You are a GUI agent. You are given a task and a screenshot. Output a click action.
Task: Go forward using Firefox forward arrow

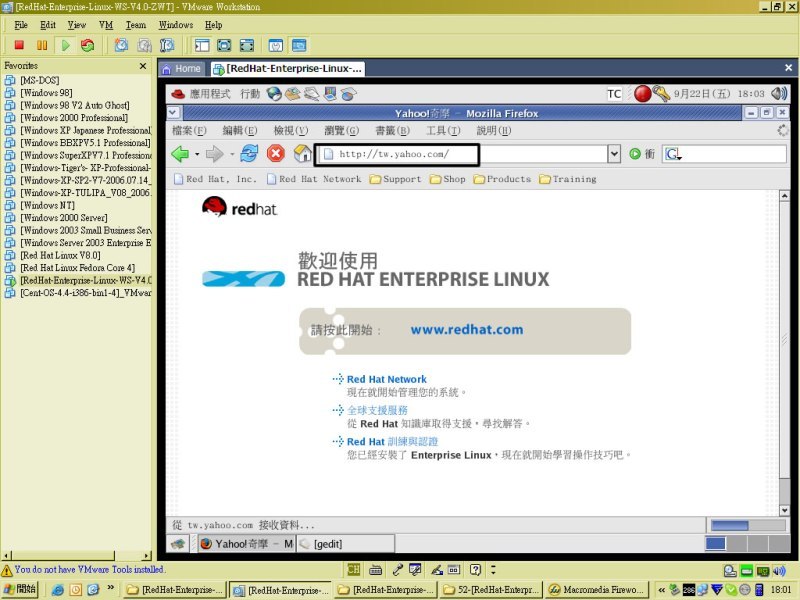(214, 154)
